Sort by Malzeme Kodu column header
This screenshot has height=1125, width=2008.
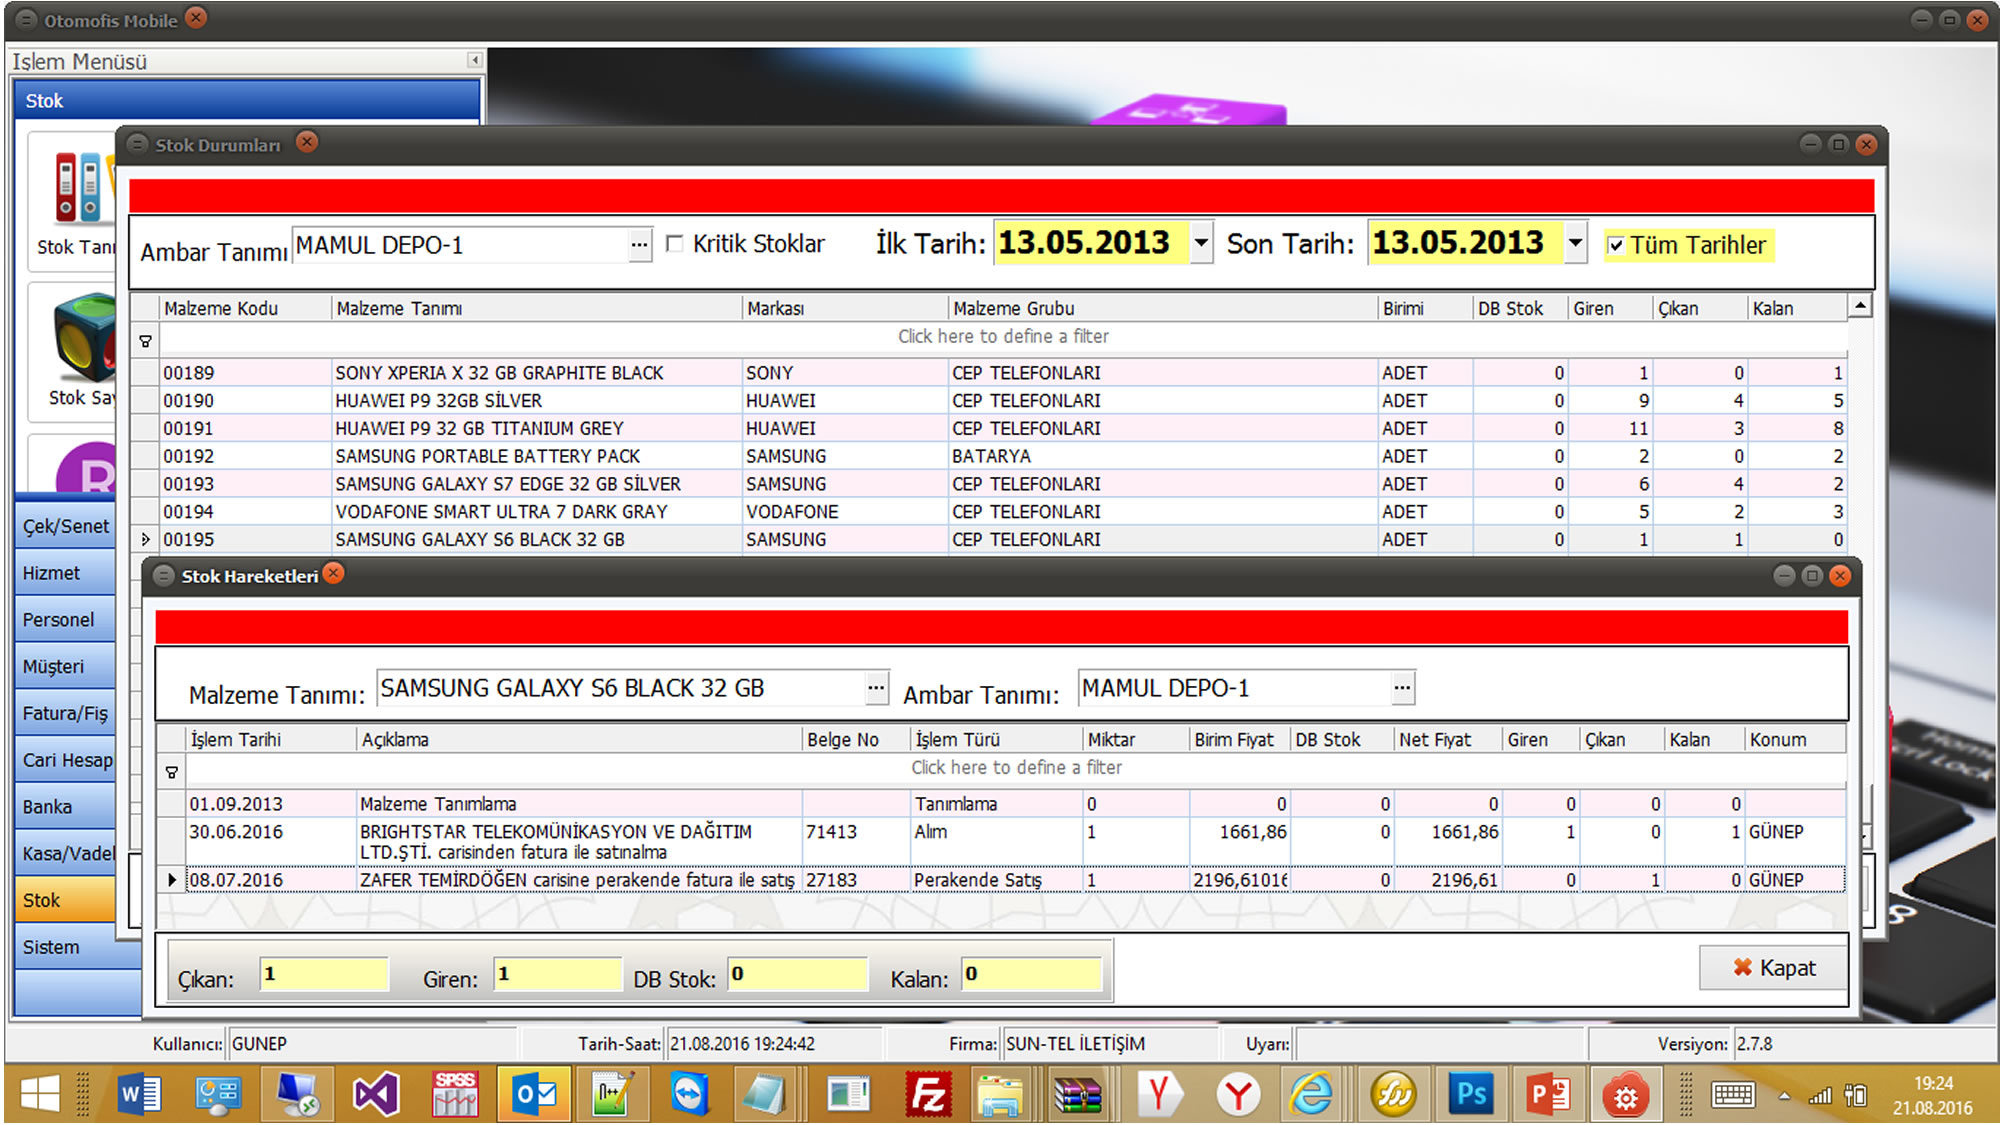[x=245, y=309]
